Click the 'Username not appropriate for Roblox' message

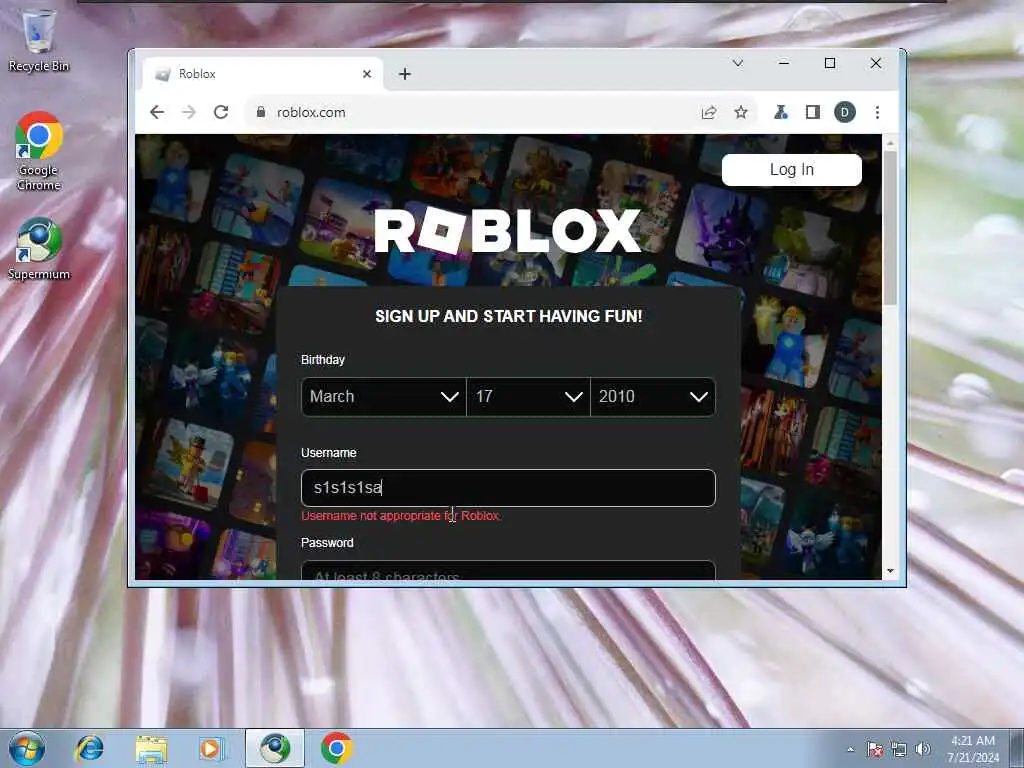[400, 516]
